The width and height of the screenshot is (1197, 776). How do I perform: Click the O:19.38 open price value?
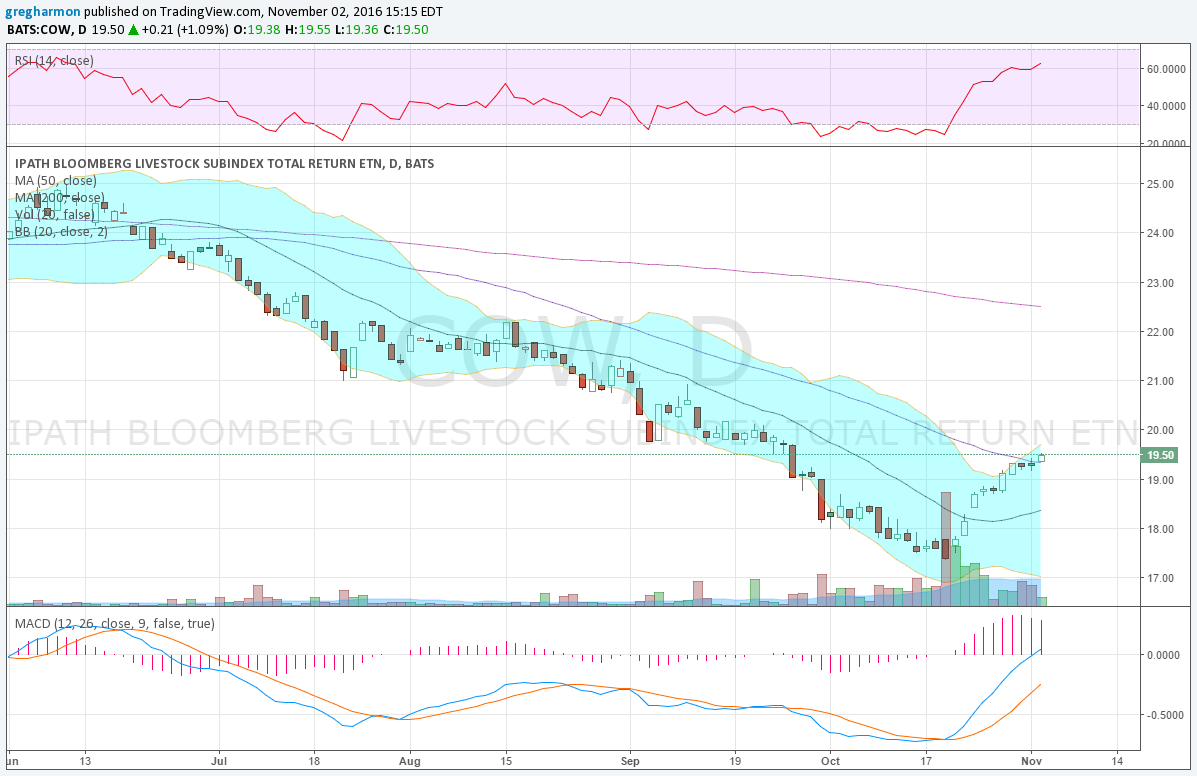pyautogui.click(x=255, y=30)
